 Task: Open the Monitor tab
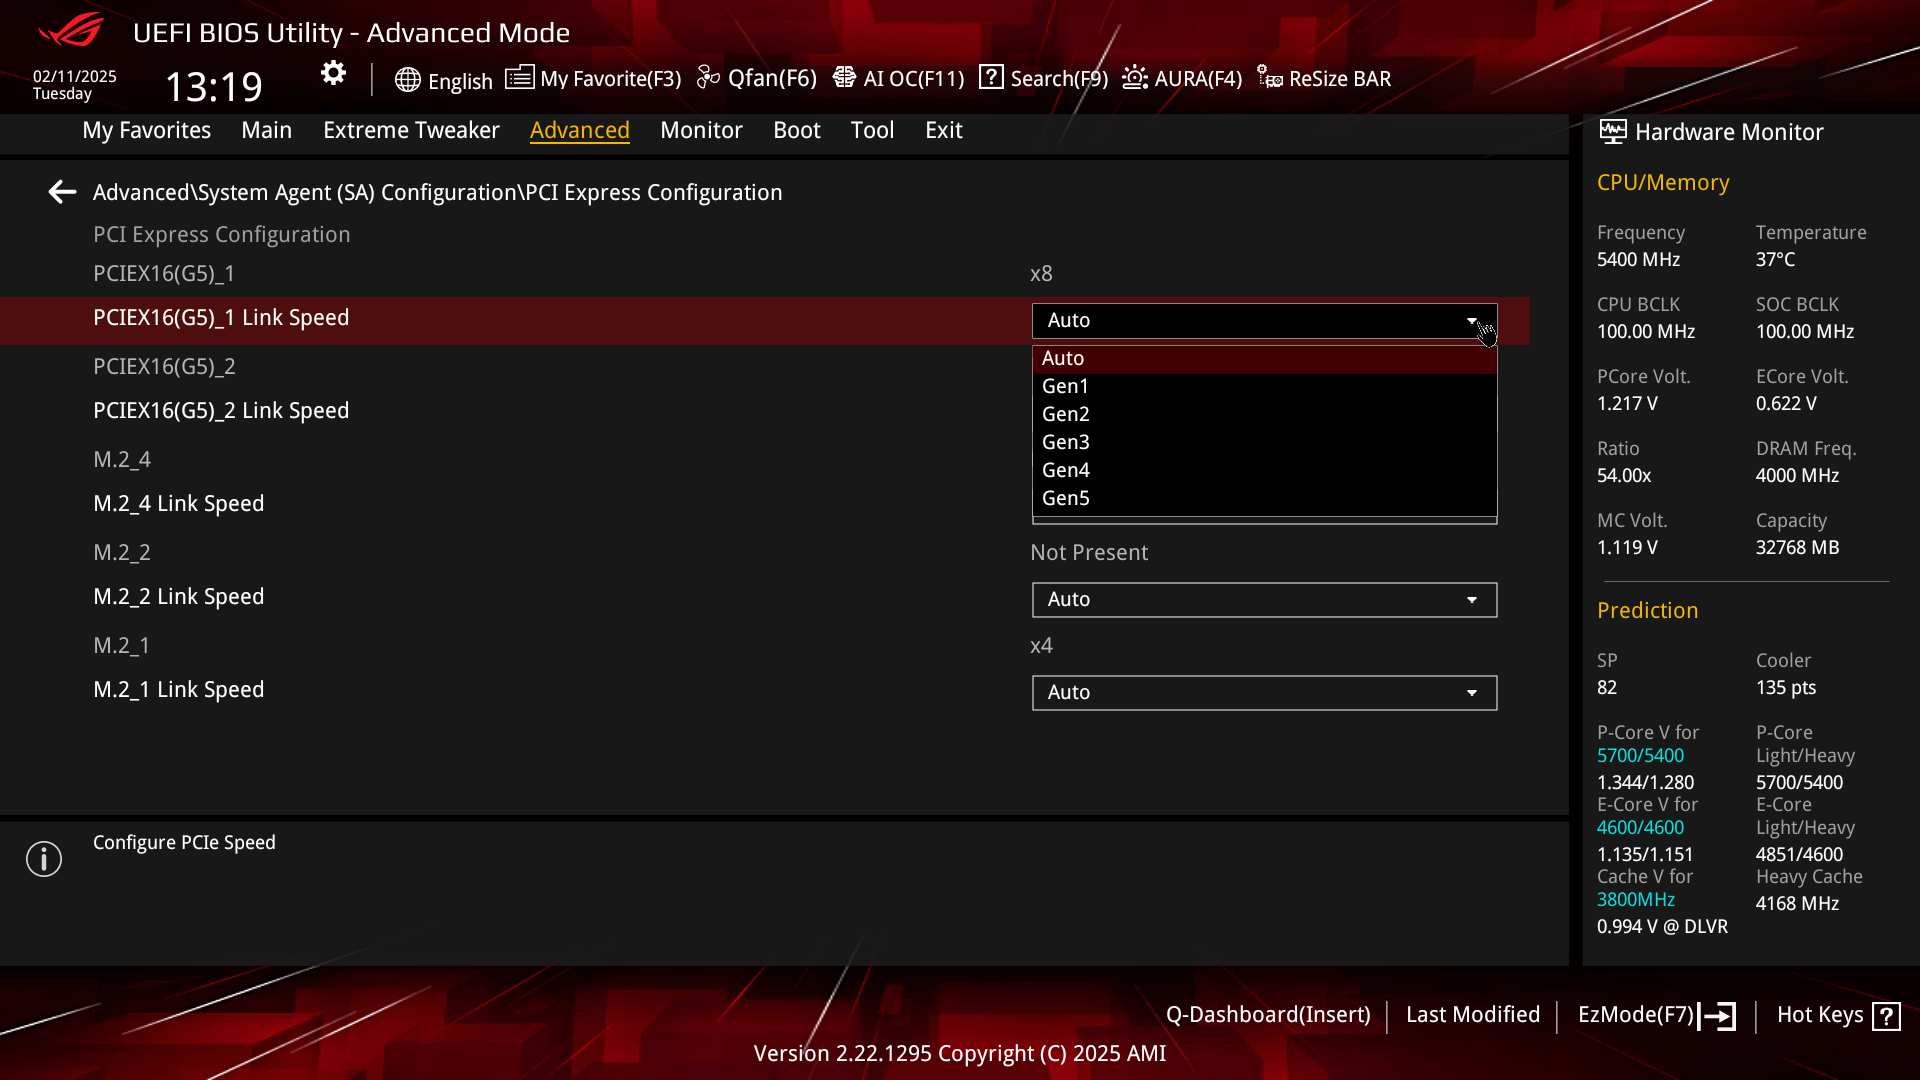point(701,130)
